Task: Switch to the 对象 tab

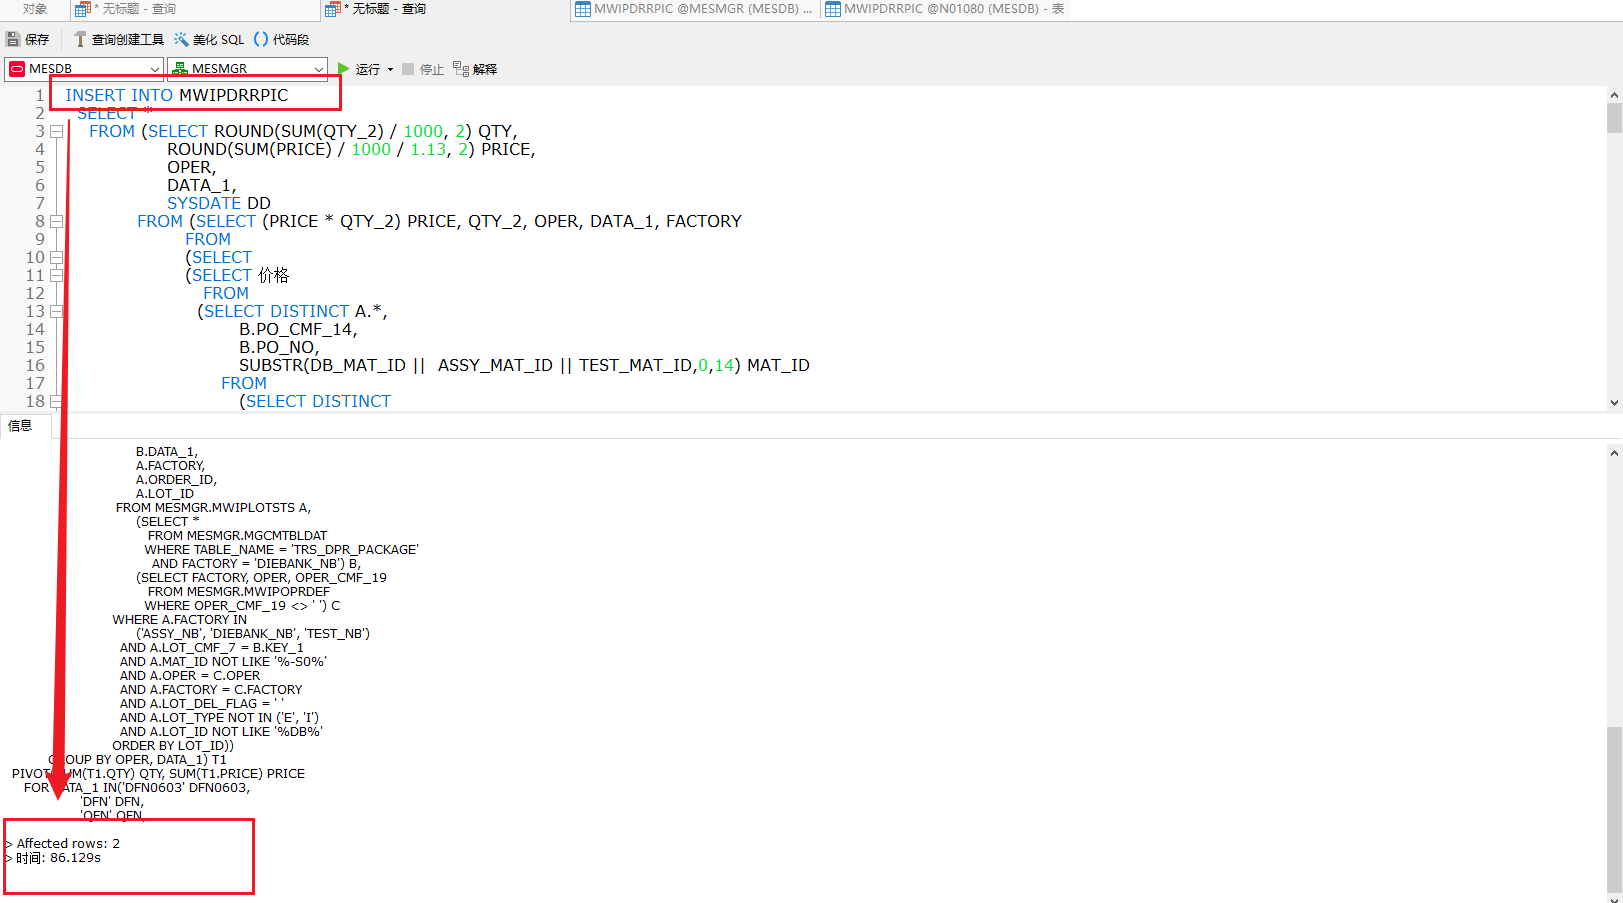Action: 33,10
